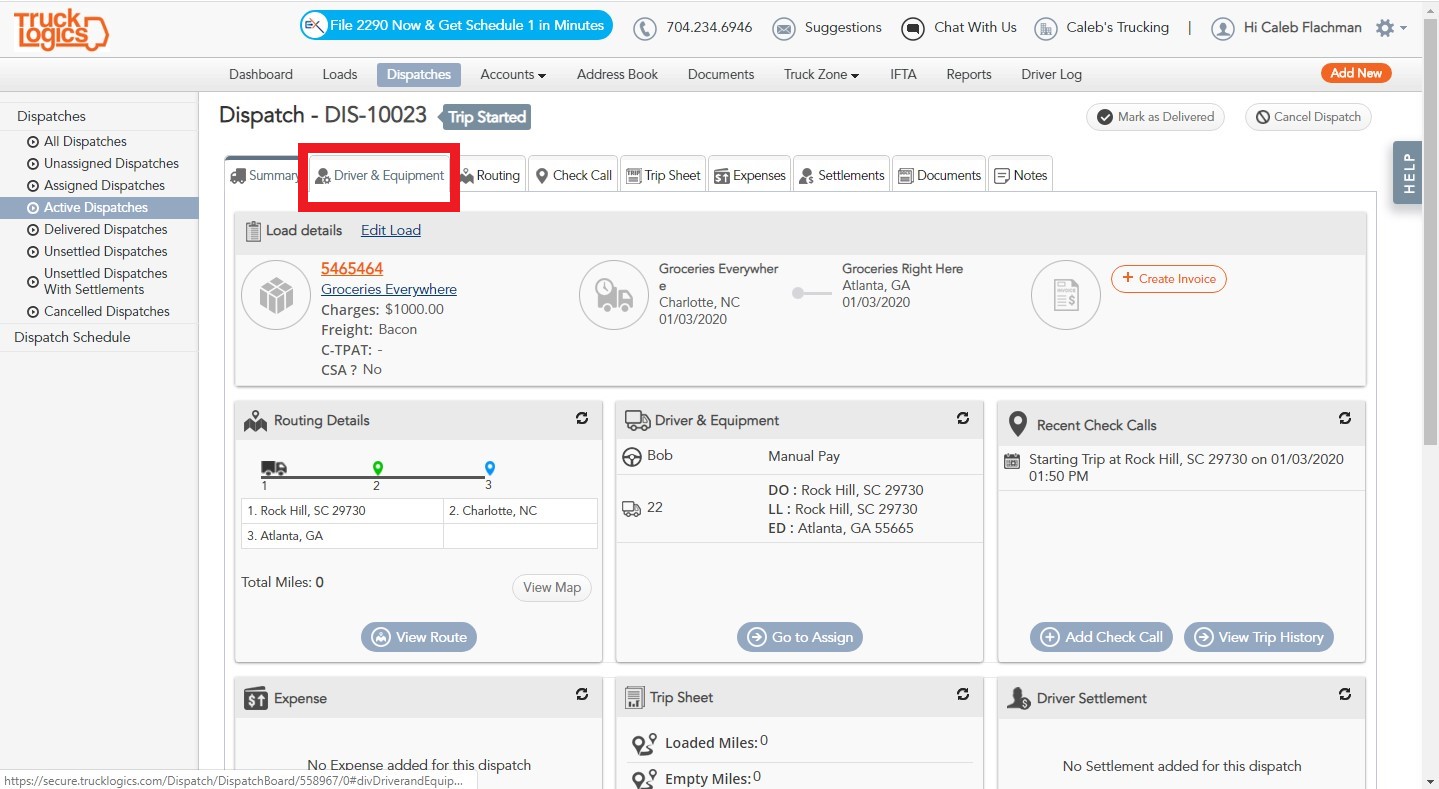Open Dispatch Schedule in sidebar
The width and height of the screenshot is (1439, 789).
pyautogui.click(x=72, y=337)
